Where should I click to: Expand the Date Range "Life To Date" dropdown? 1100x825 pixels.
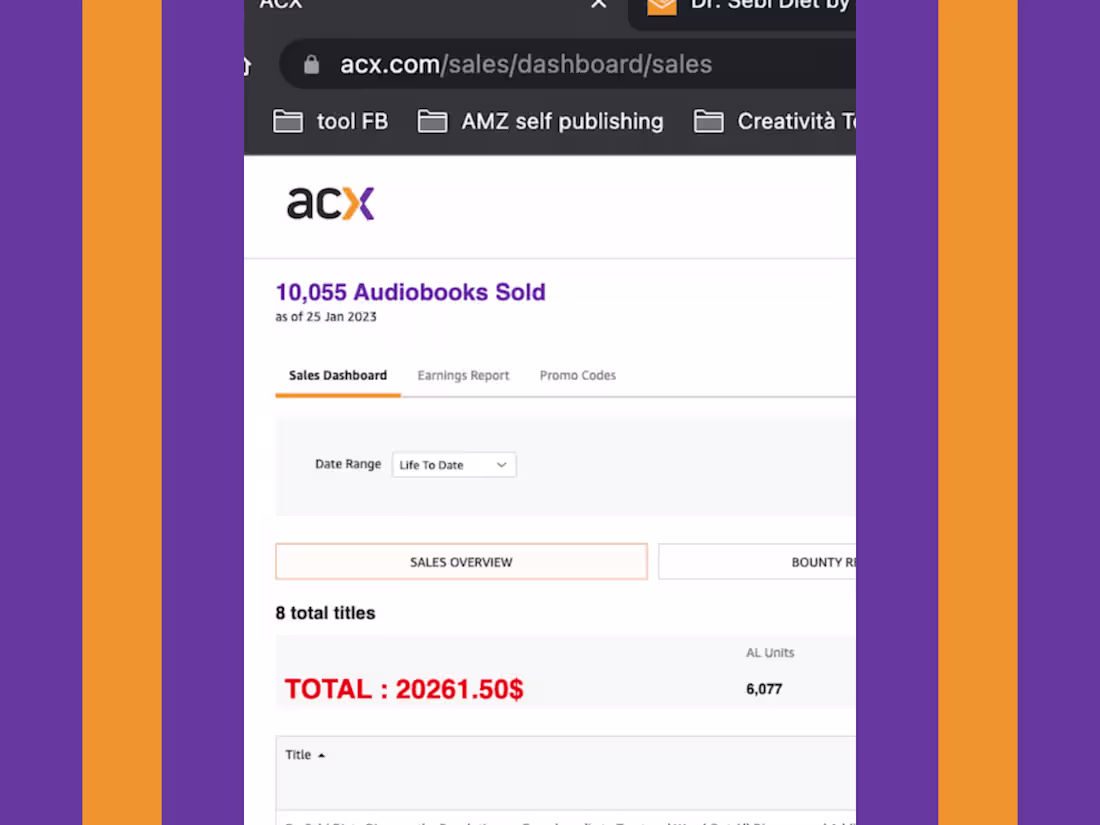click(454, 465)
